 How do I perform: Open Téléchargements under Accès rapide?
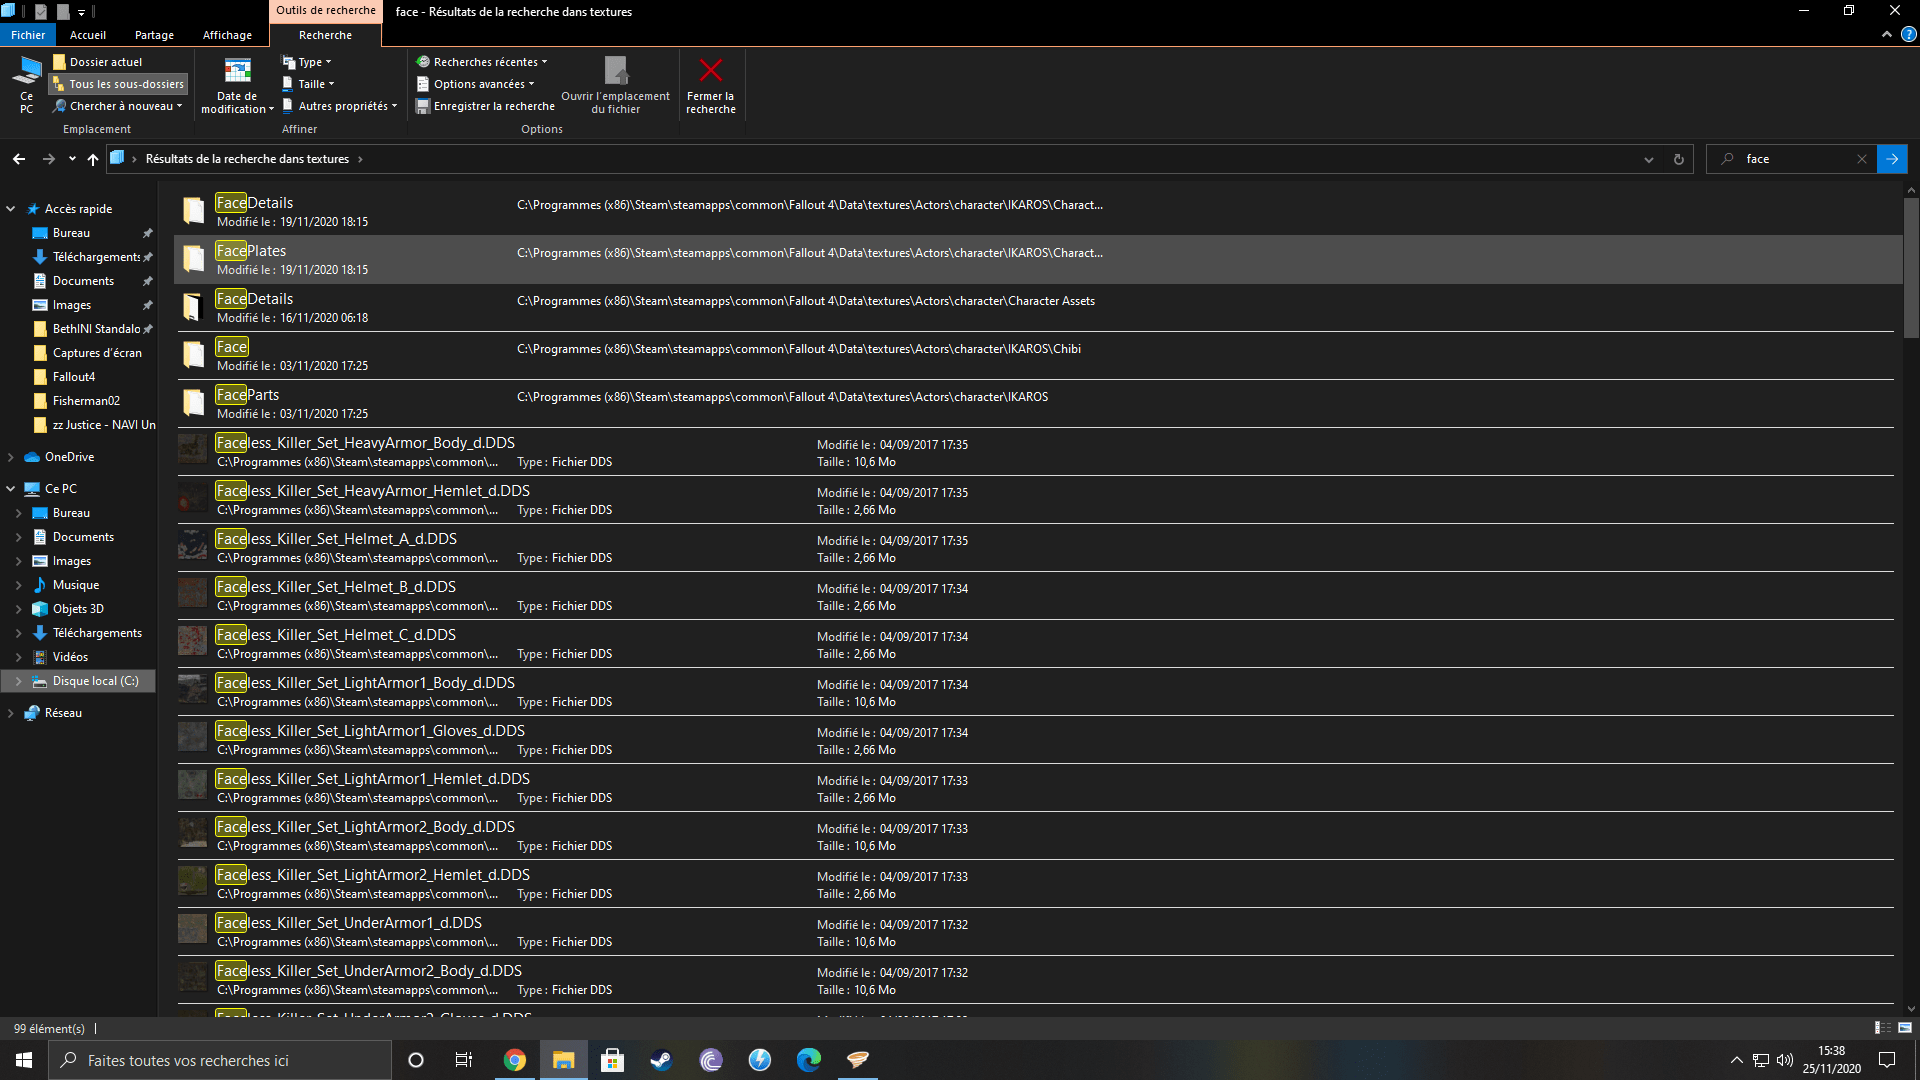tap(96, 257)
